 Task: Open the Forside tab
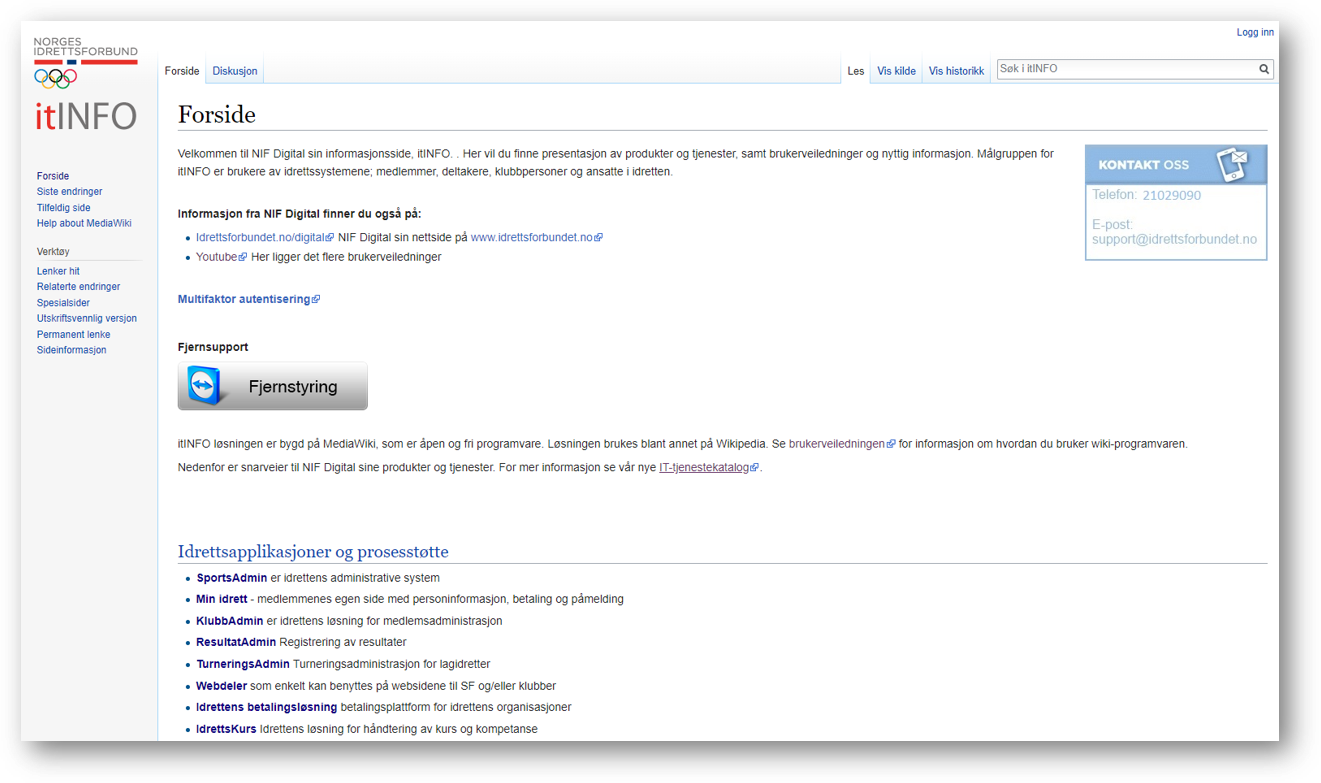182,71
